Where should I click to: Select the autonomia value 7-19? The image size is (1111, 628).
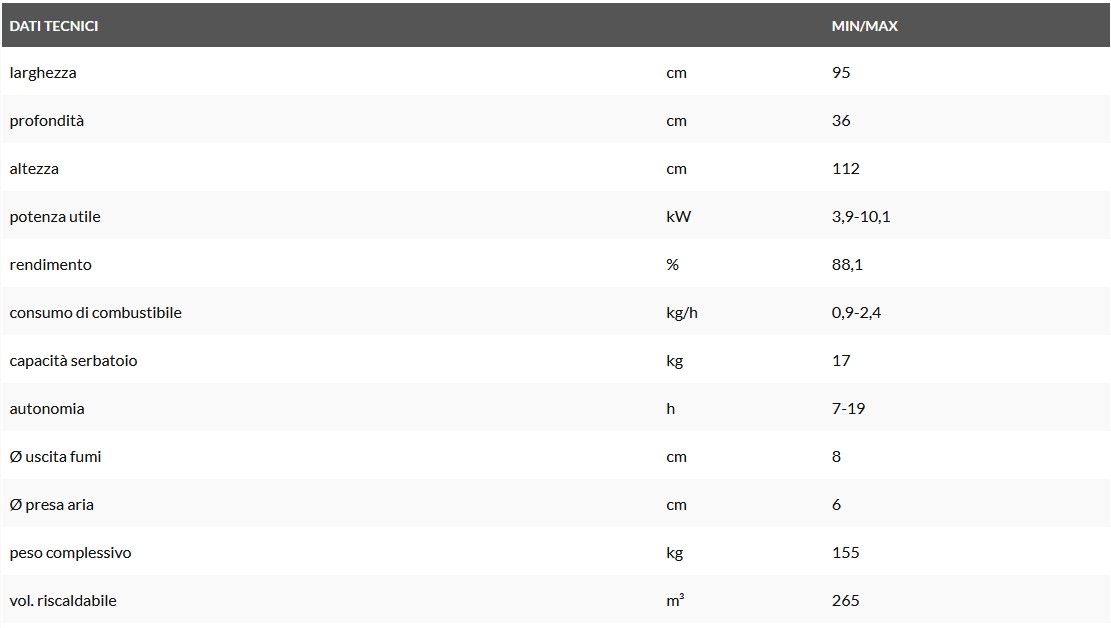(846, 409)
